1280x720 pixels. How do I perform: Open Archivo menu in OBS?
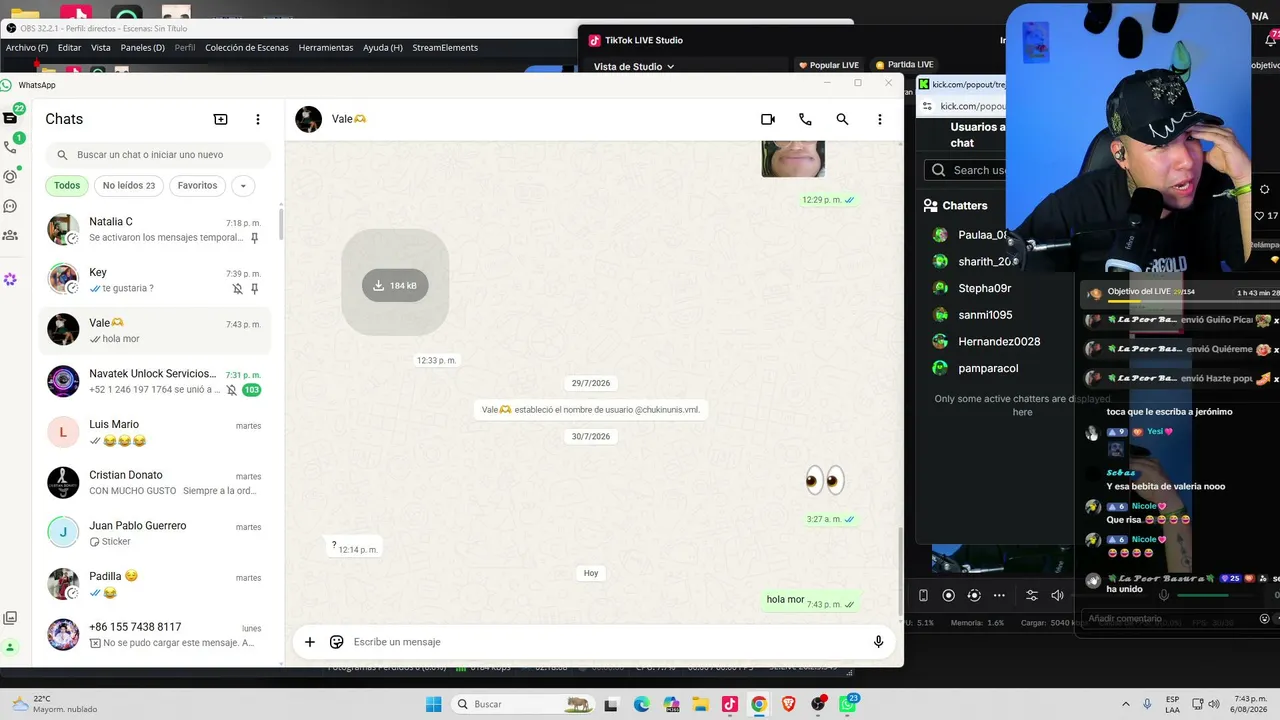tap(27, 48)
